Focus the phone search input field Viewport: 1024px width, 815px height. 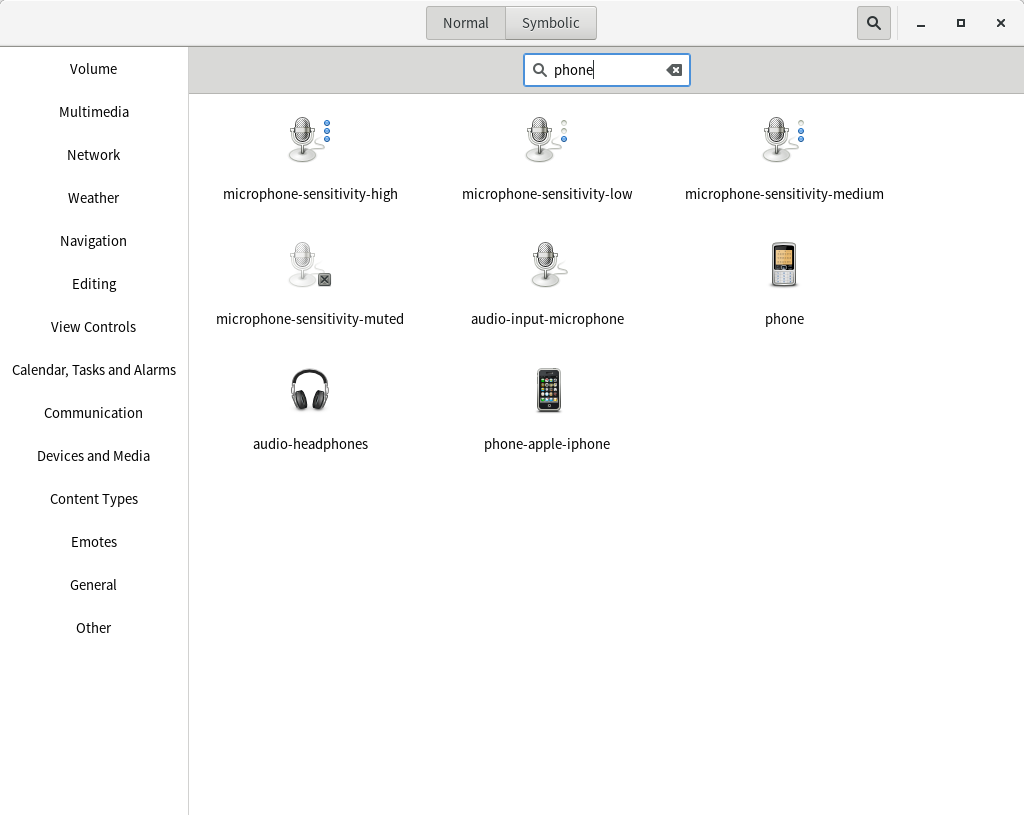click(607, 70)
